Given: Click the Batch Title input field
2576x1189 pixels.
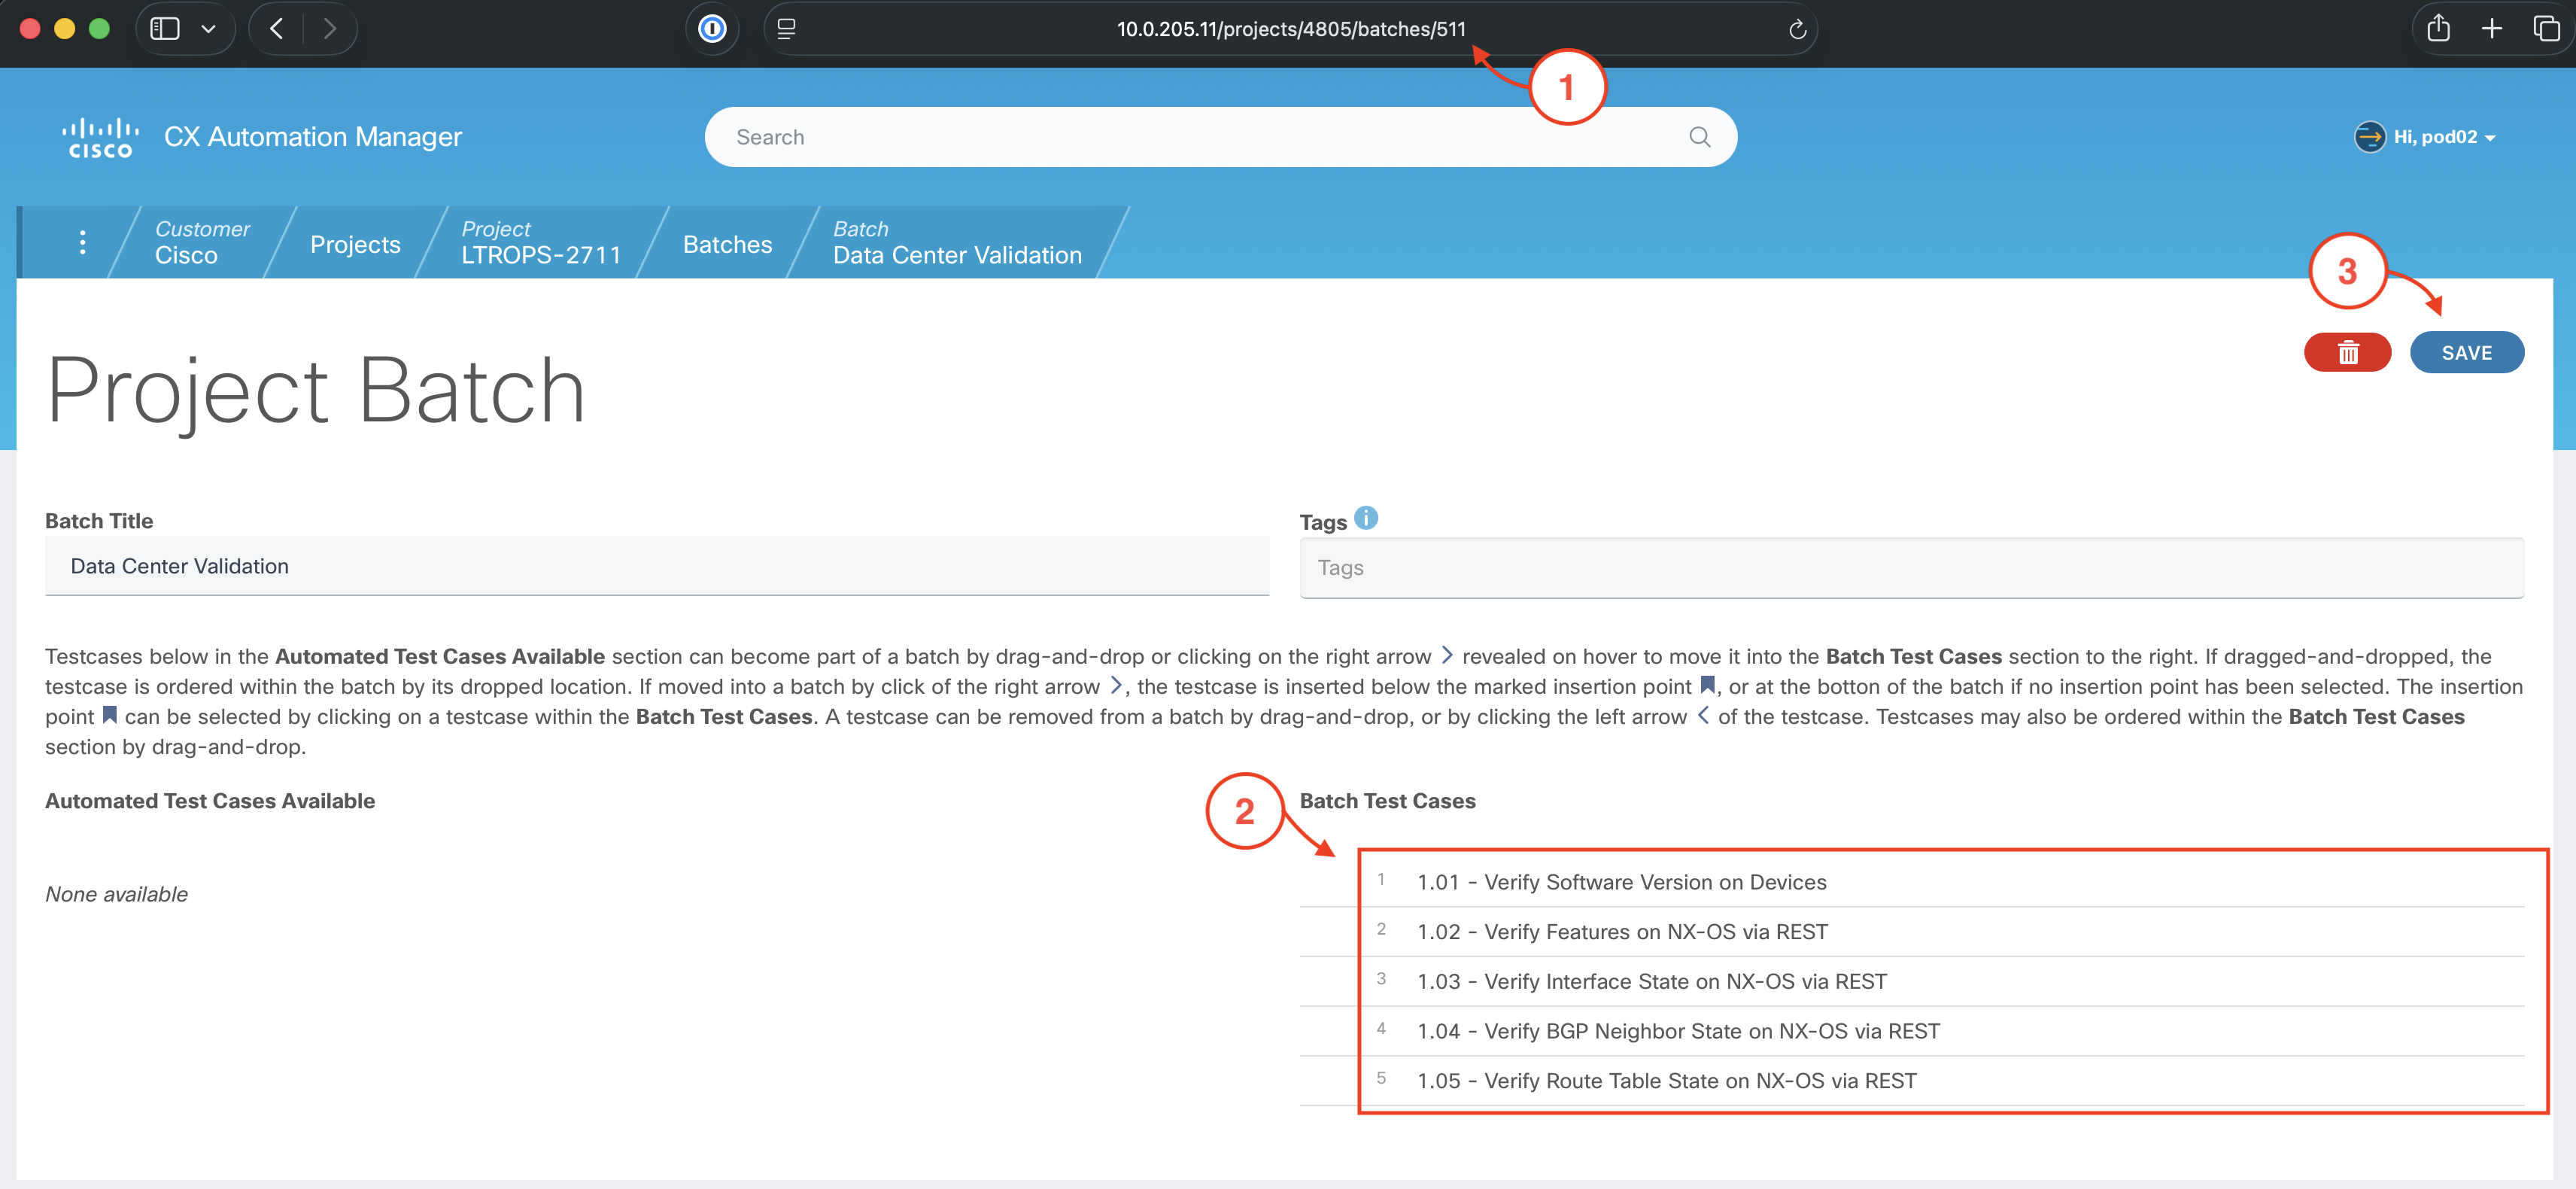Looking at the screenshot, I should click(656, 566).
